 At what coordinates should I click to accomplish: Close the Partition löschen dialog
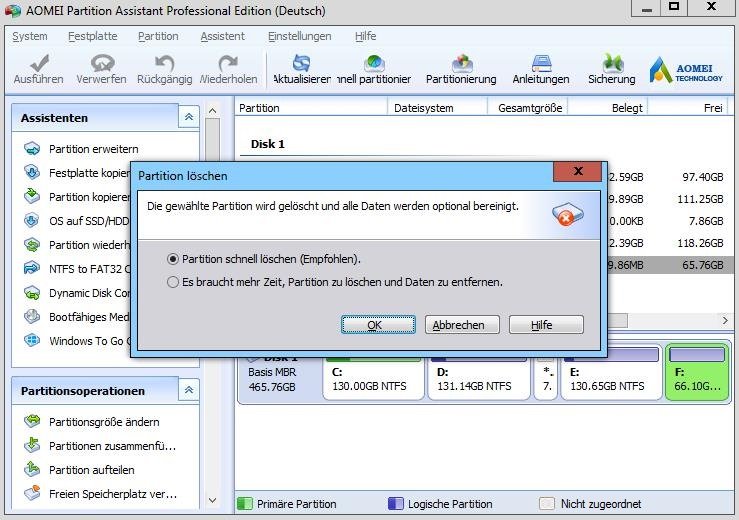pos(578,172)
